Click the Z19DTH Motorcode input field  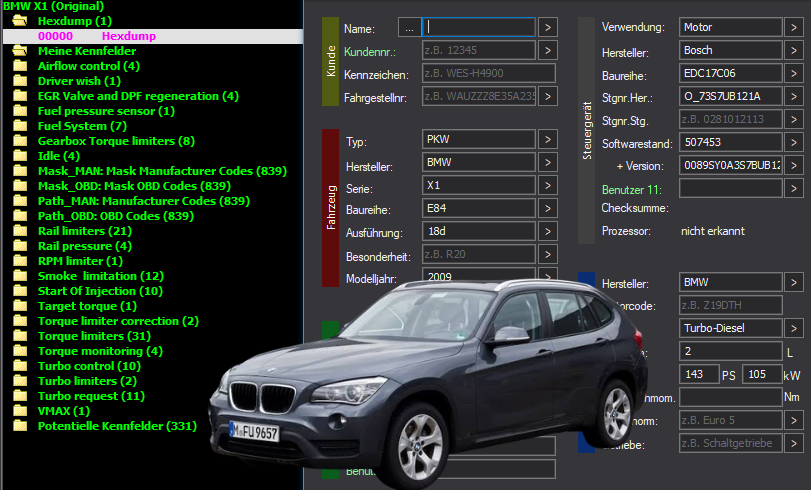(730, 305)
